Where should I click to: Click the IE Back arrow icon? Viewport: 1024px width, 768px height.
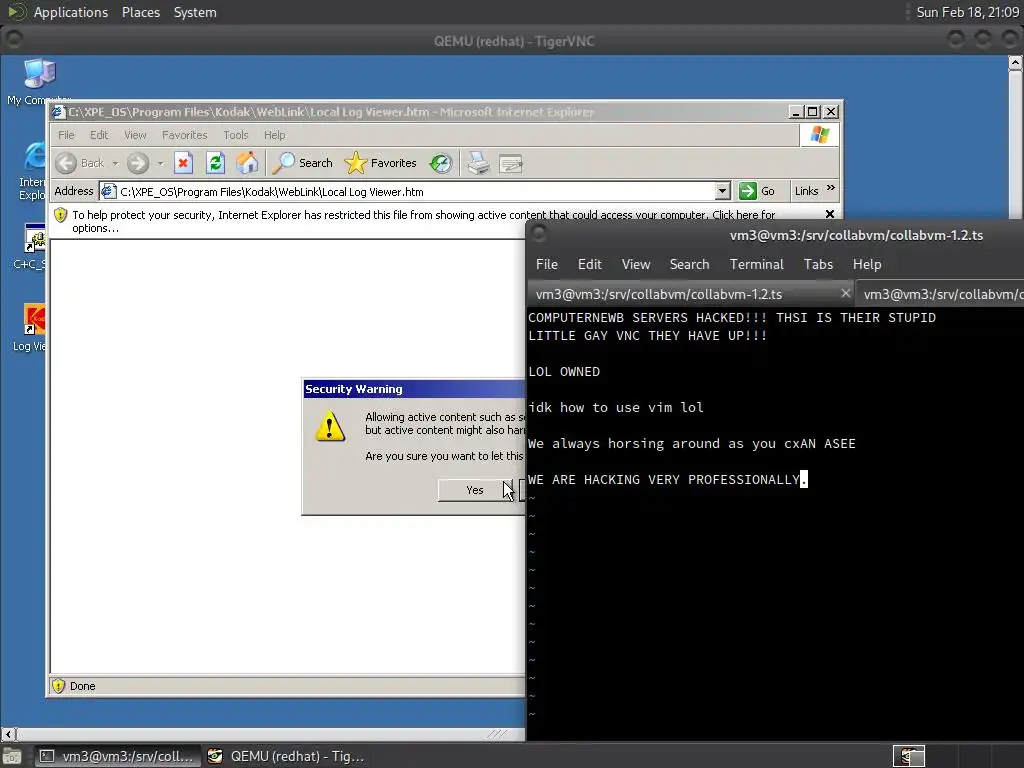(x=66, y=163)
